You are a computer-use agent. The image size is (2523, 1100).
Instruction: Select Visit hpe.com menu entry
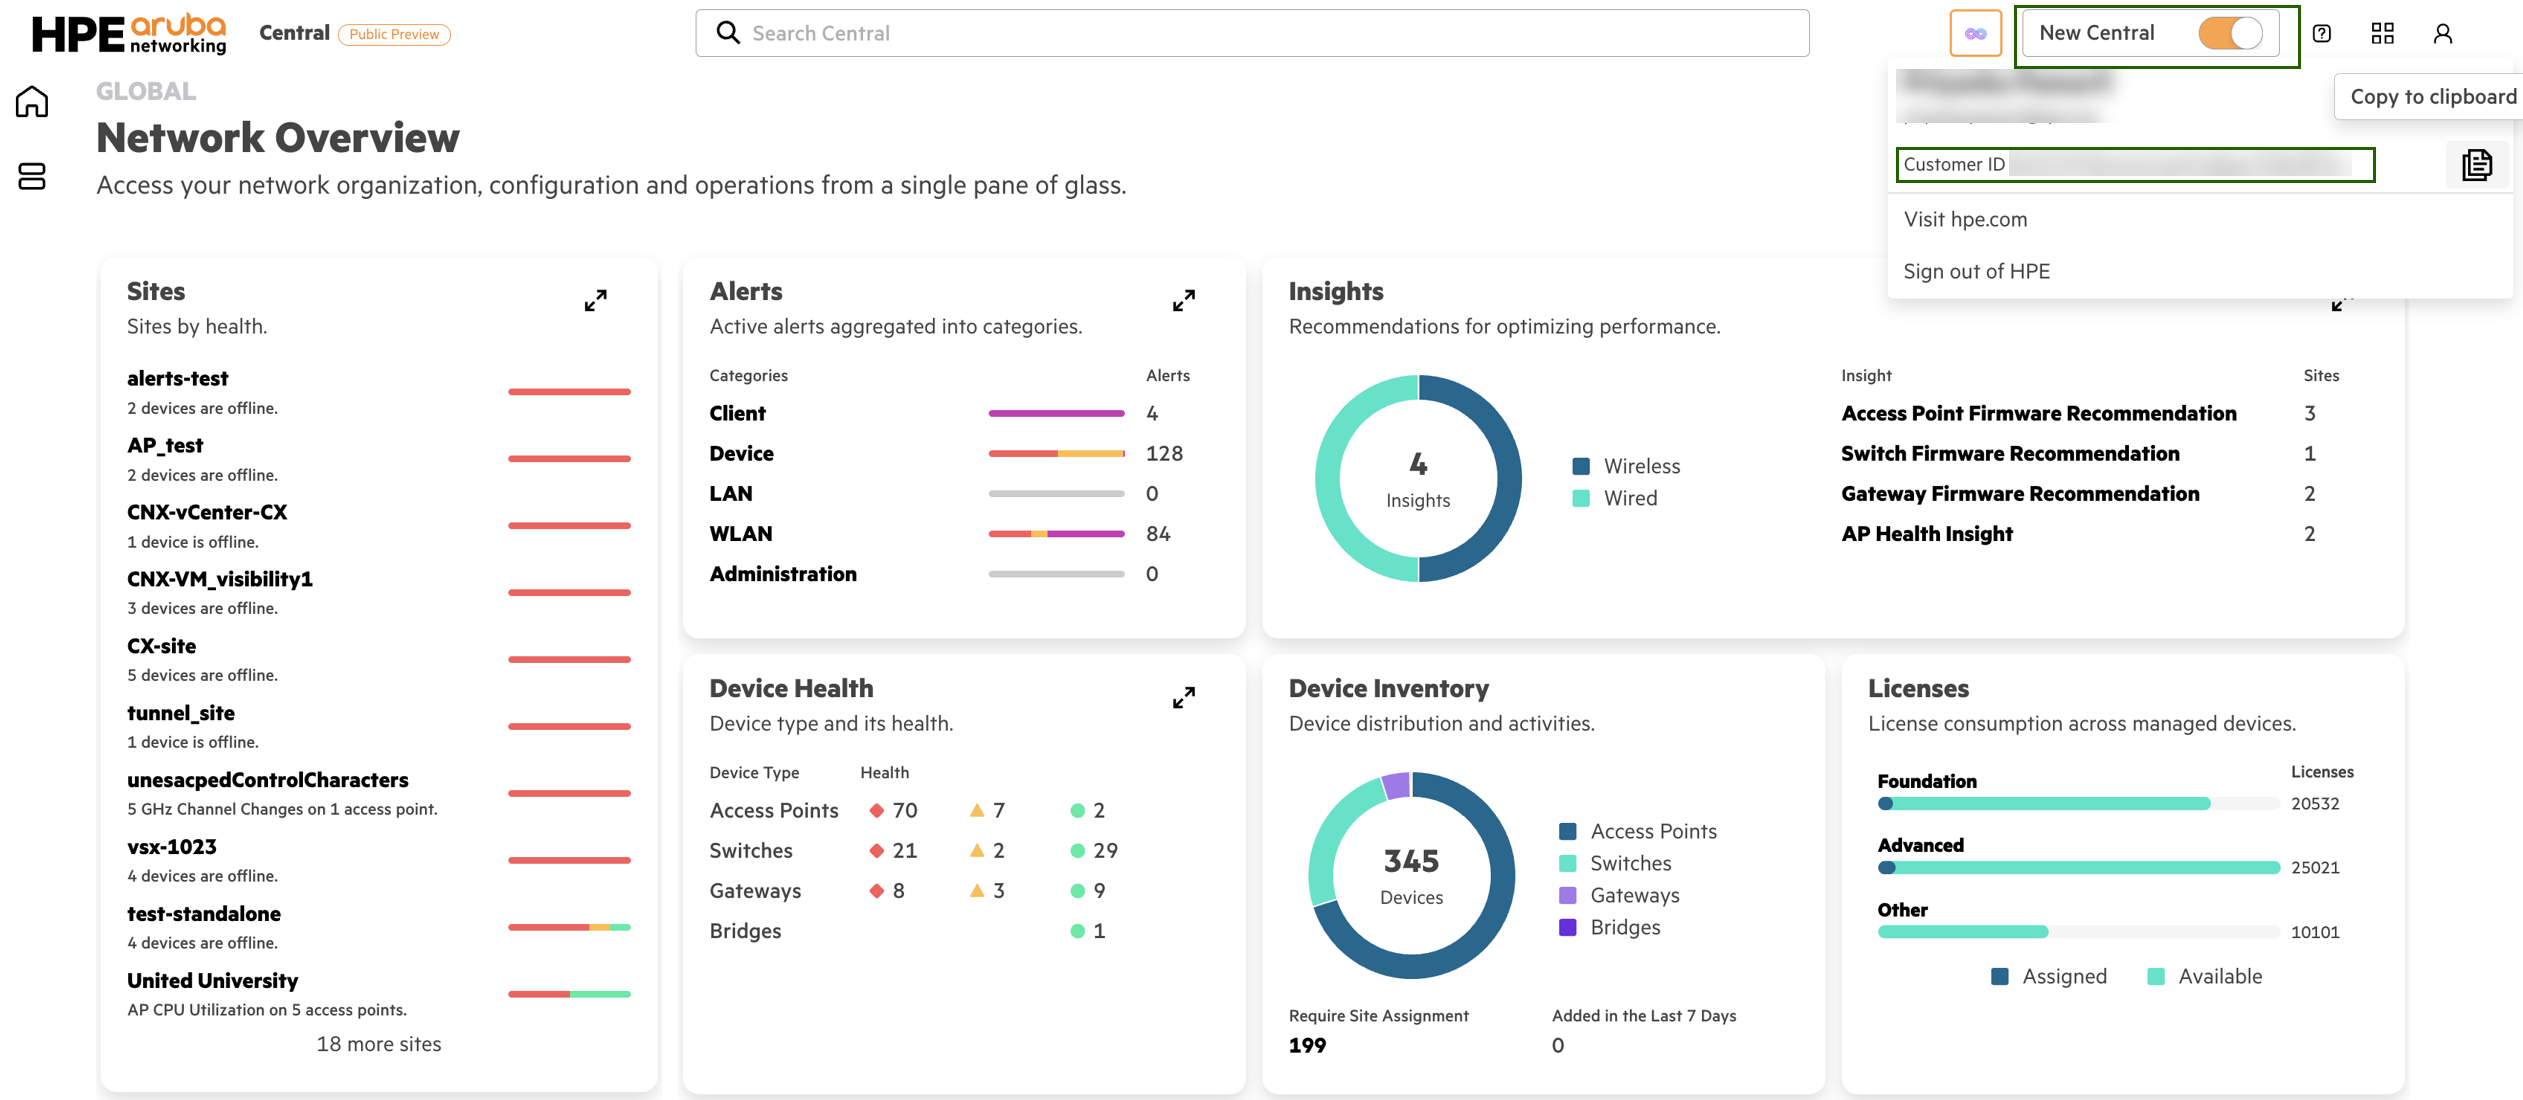tap(1965, 219)
